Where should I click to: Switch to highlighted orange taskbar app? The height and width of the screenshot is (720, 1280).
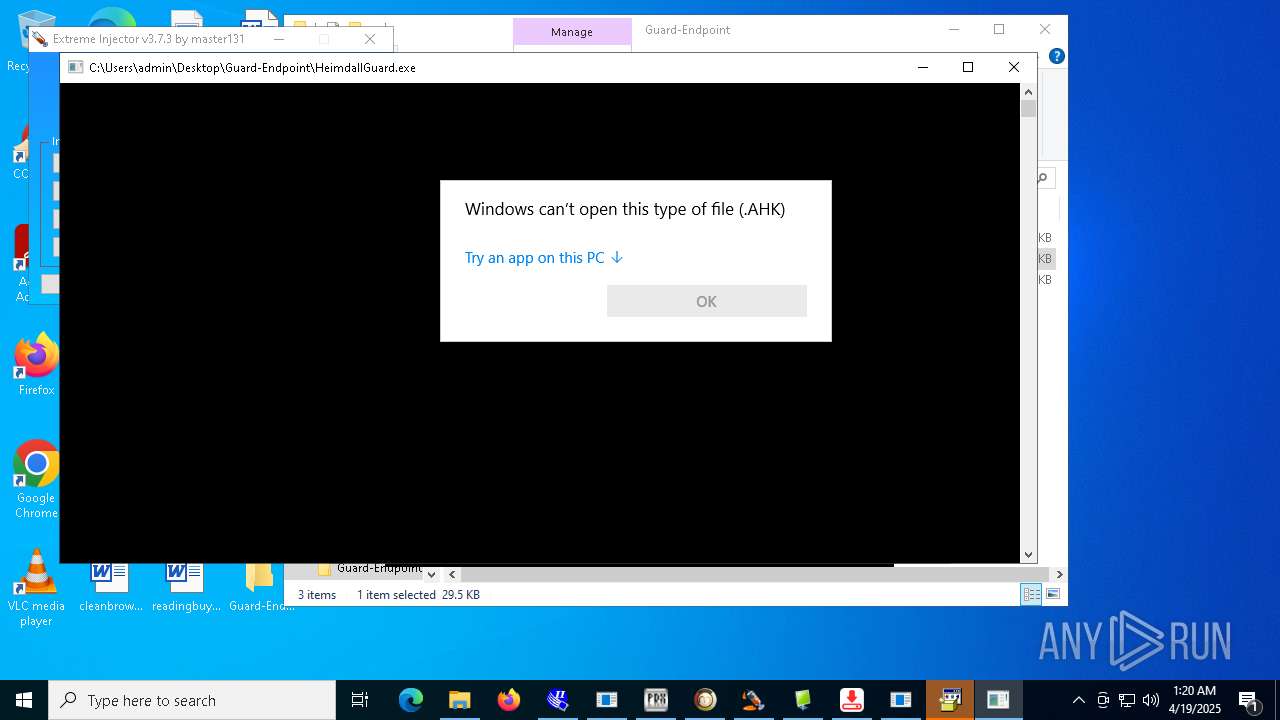pos(950,700)
